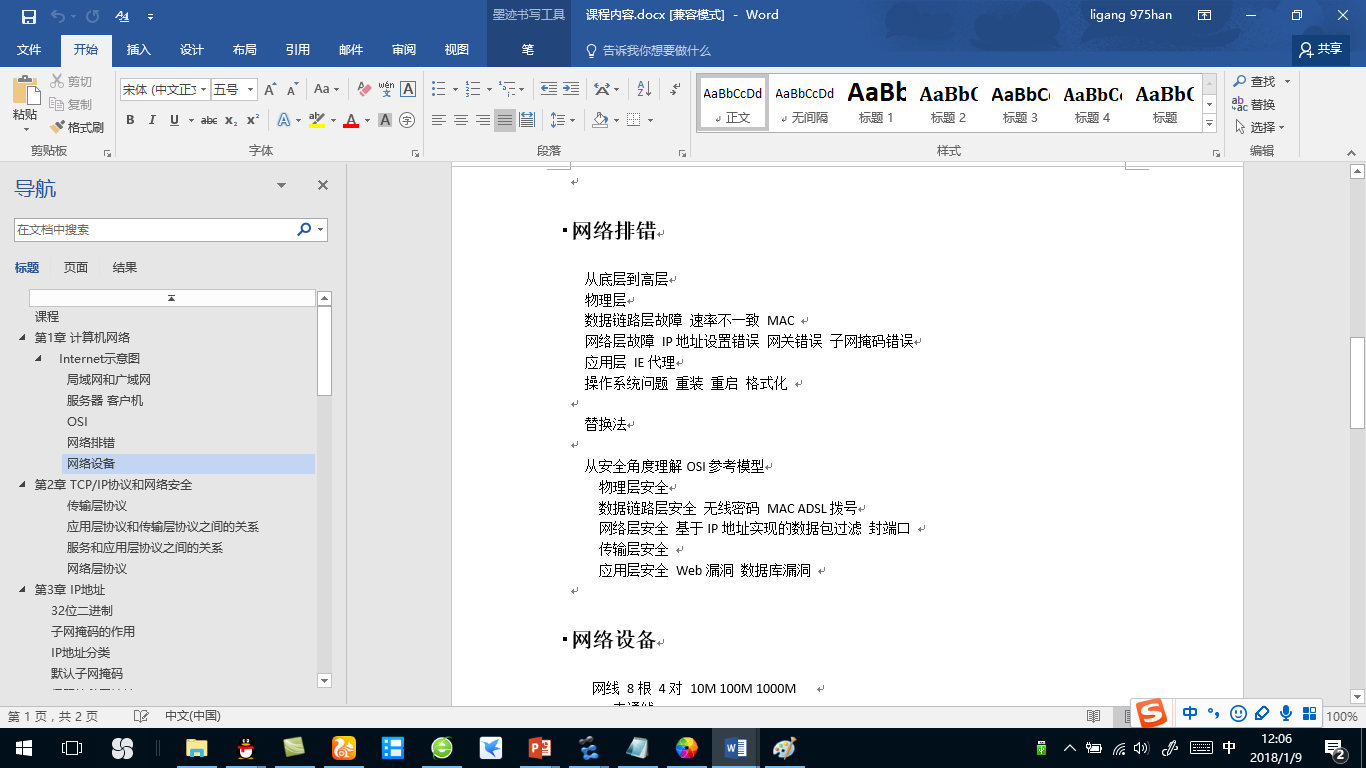The image size is (1366, 768).
Task: Click the phonetic guide (wén) icon
Action: tap(386, 89)
